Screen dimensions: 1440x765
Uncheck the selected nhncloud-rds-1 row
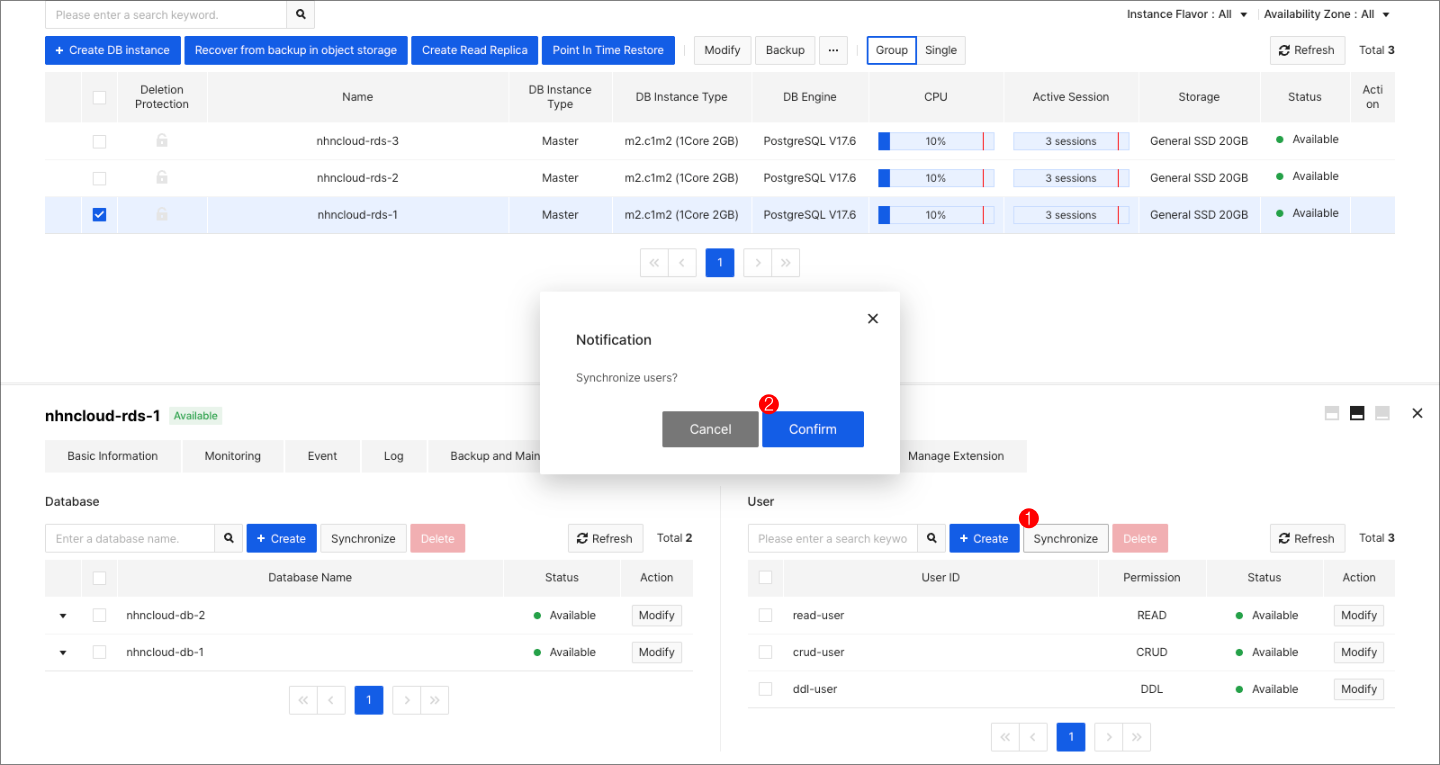[99, 214]
